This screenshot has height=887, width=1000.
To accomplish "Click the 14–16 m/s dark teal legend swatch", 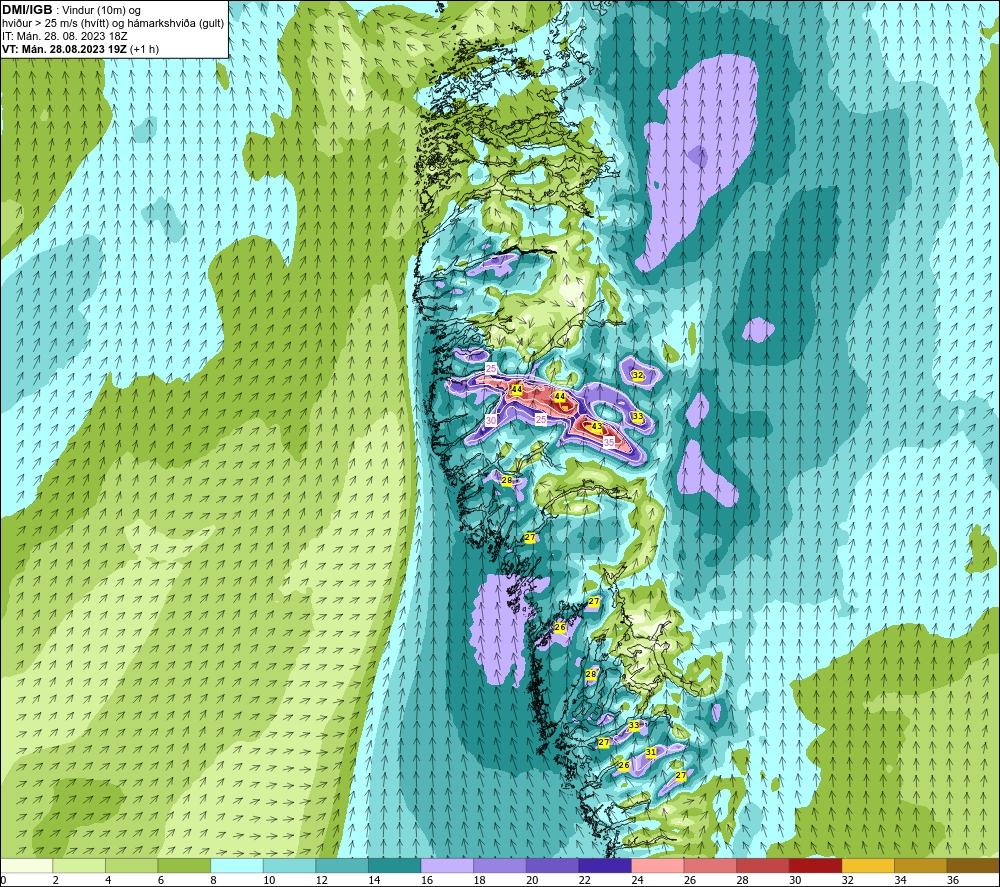I will (x=395, y=865).
